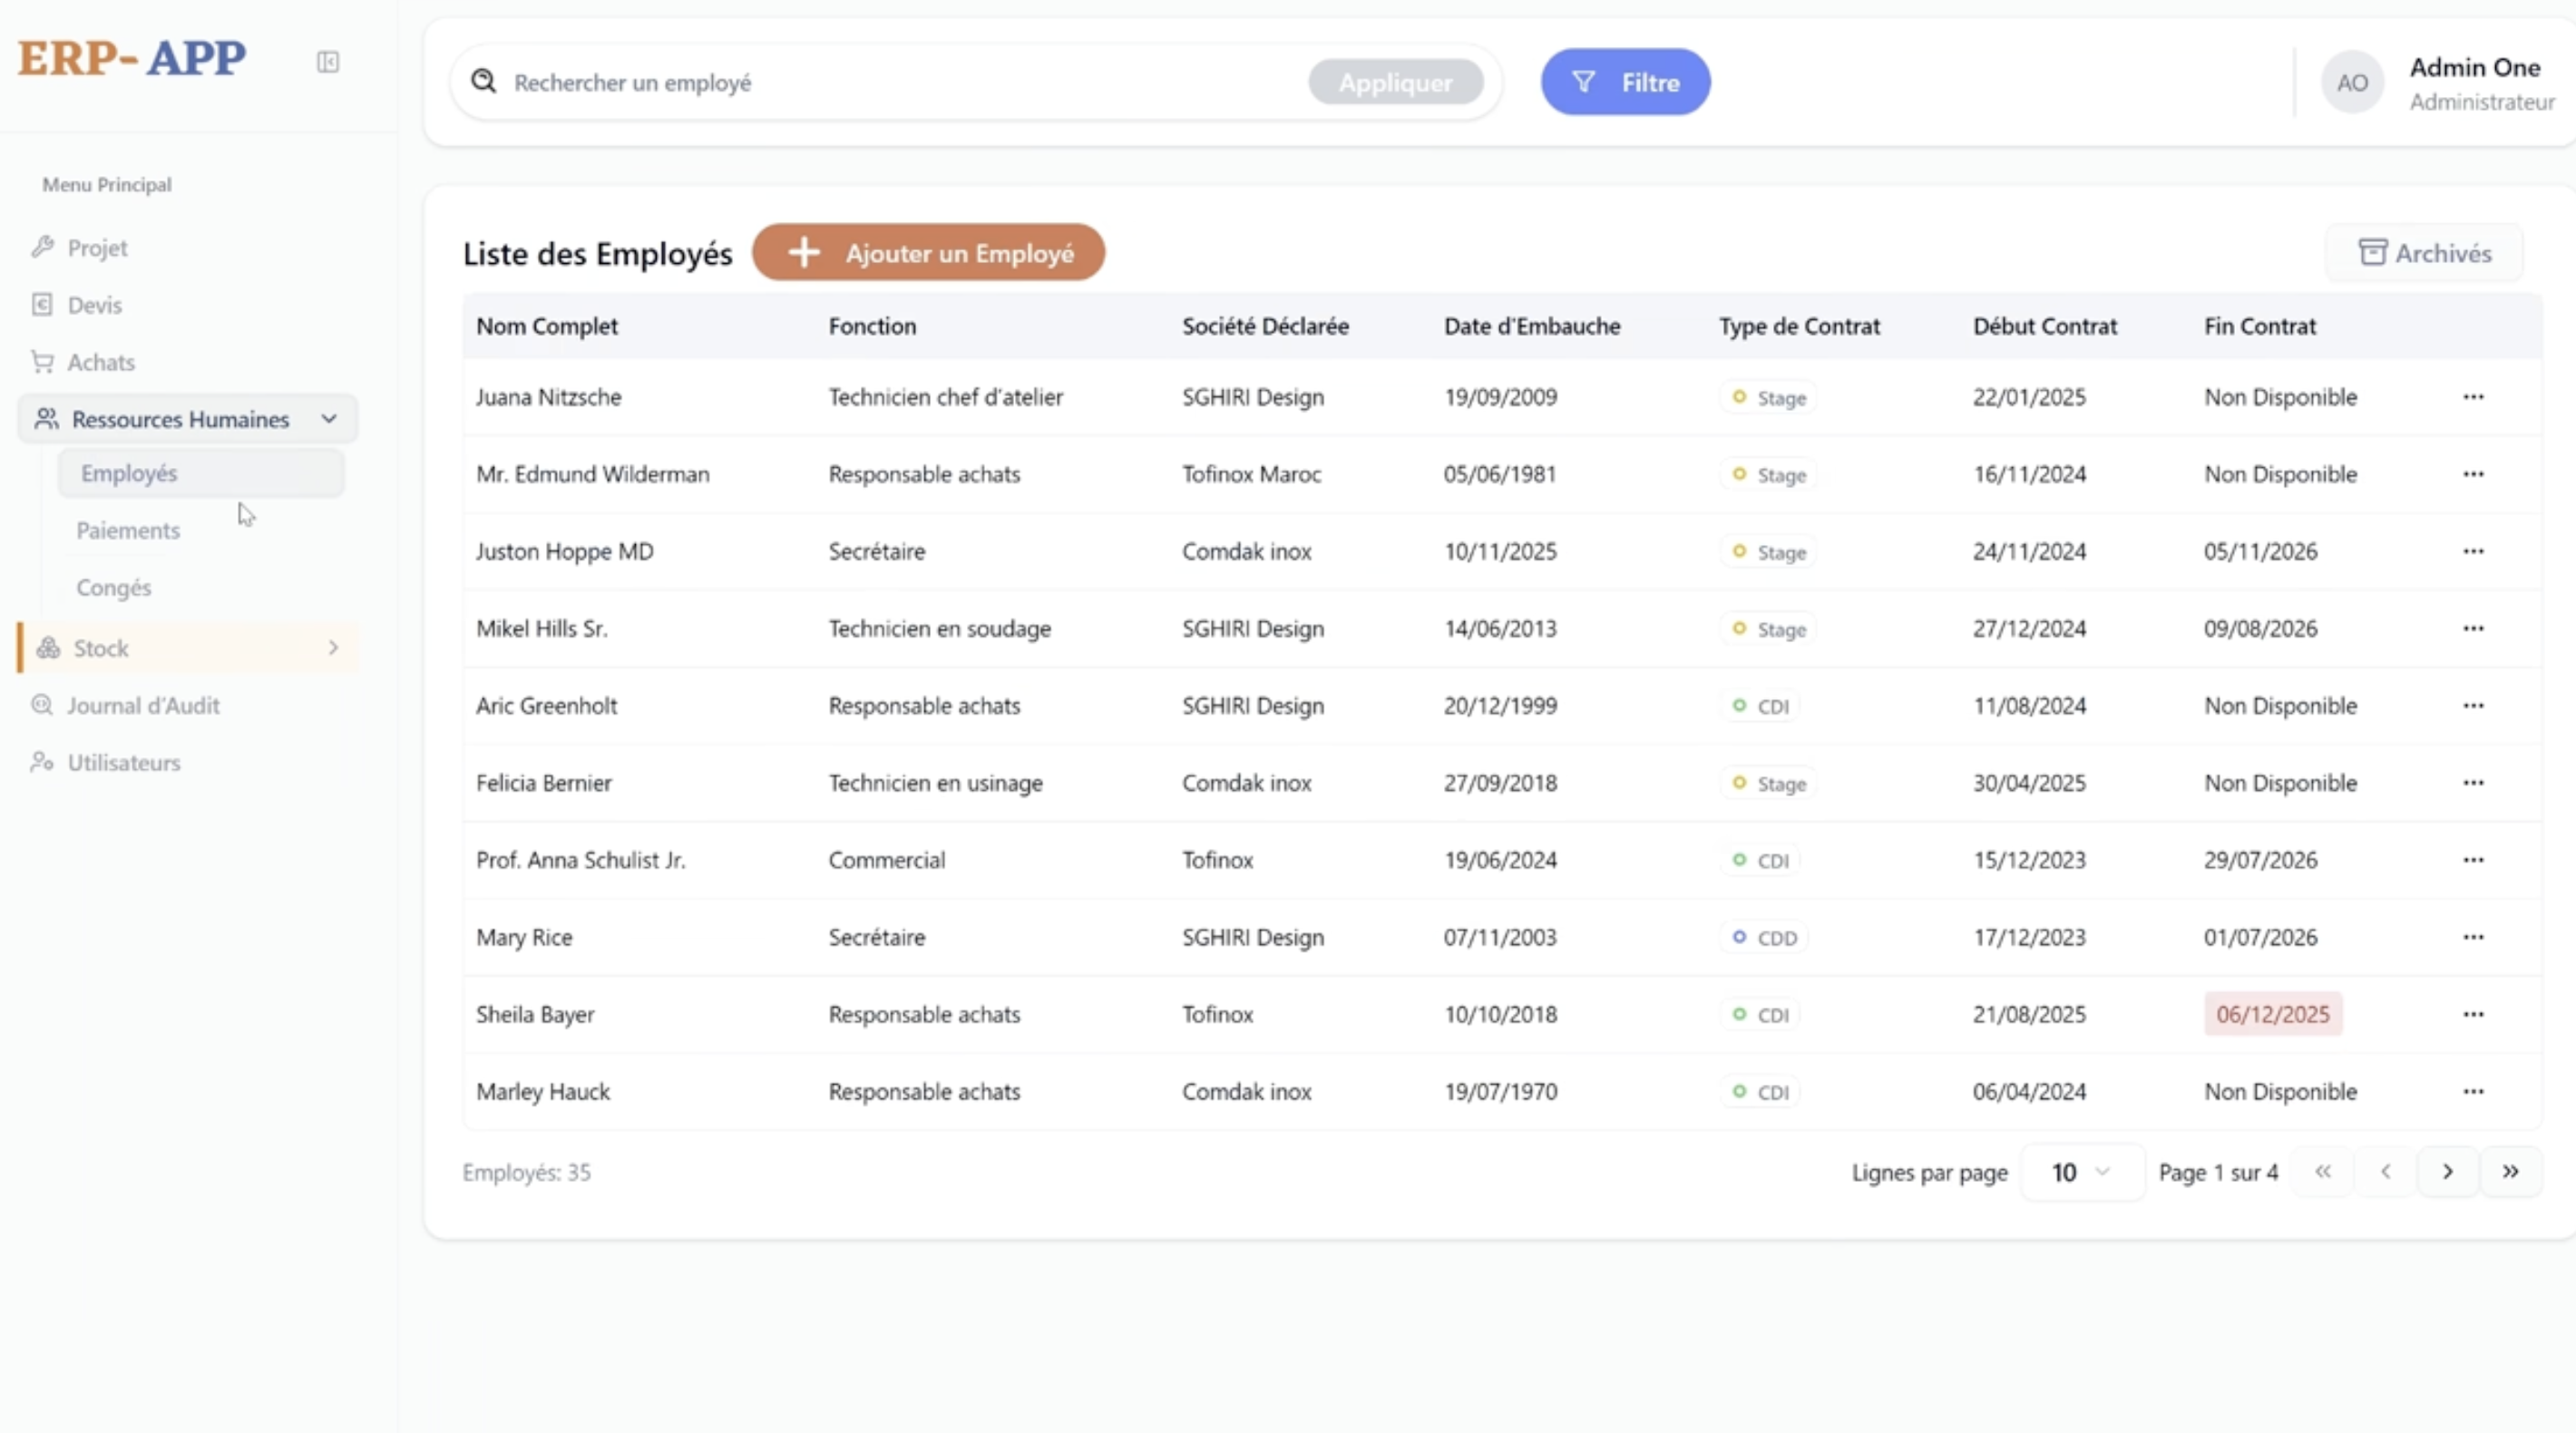Open the three-dot menu for Sheila Bayer
Viewport: 2576px width, 1433px height.
point(2473,1014)
